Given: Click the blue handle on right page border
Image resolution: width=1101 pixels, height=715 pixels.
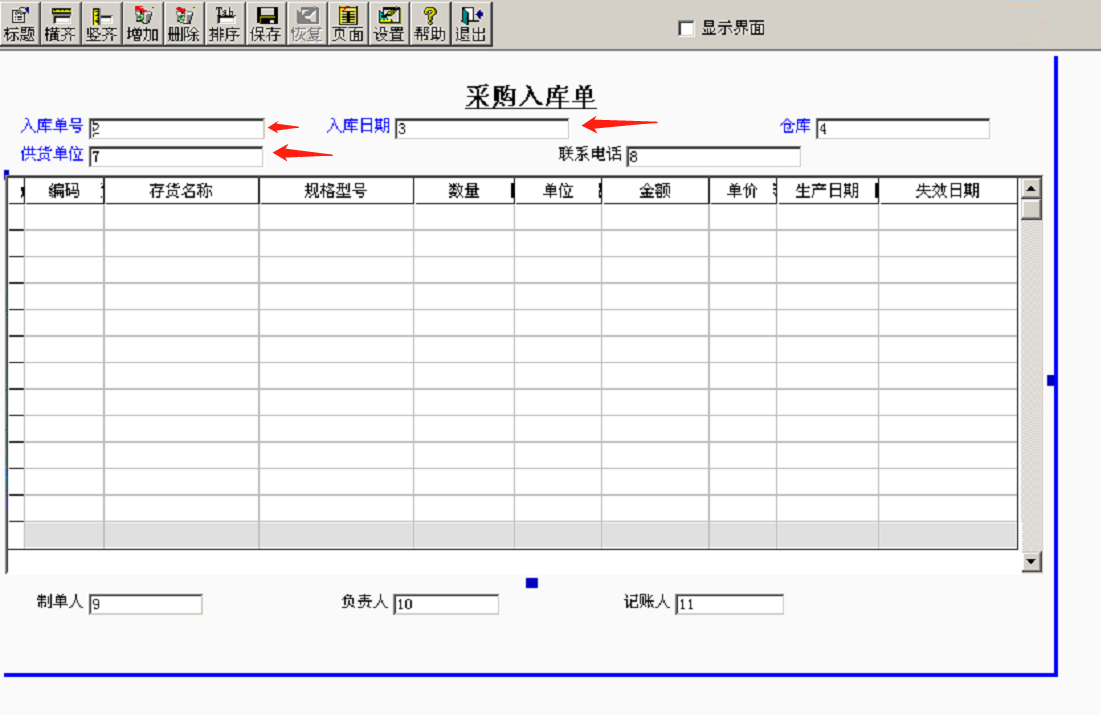Looking at the screenshot, I should [1051, 380].
